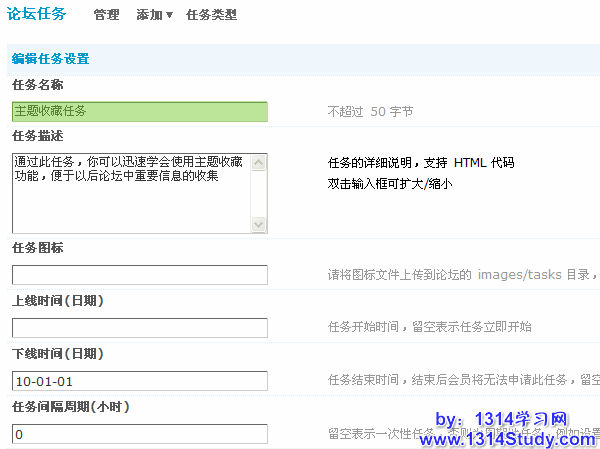Click the 论坛任务 page title
600x449 pixels.
click(x=37, y=14)
